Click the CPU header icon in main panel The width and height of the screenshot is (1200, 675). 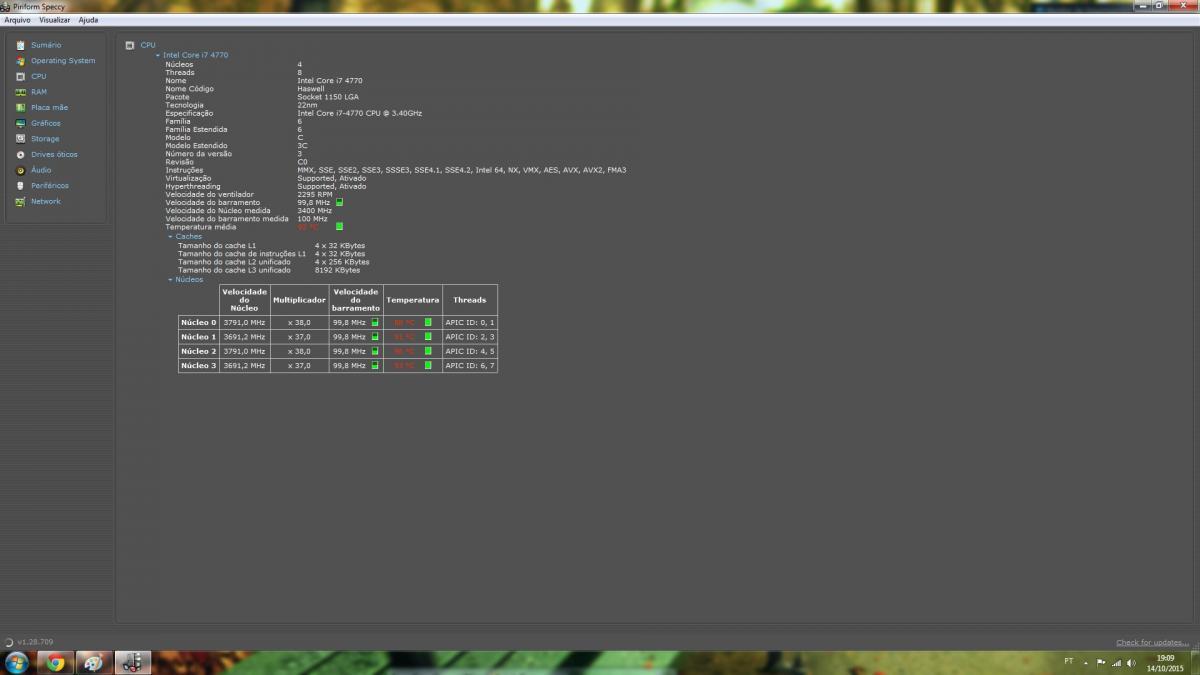click(x=130, y=45)
